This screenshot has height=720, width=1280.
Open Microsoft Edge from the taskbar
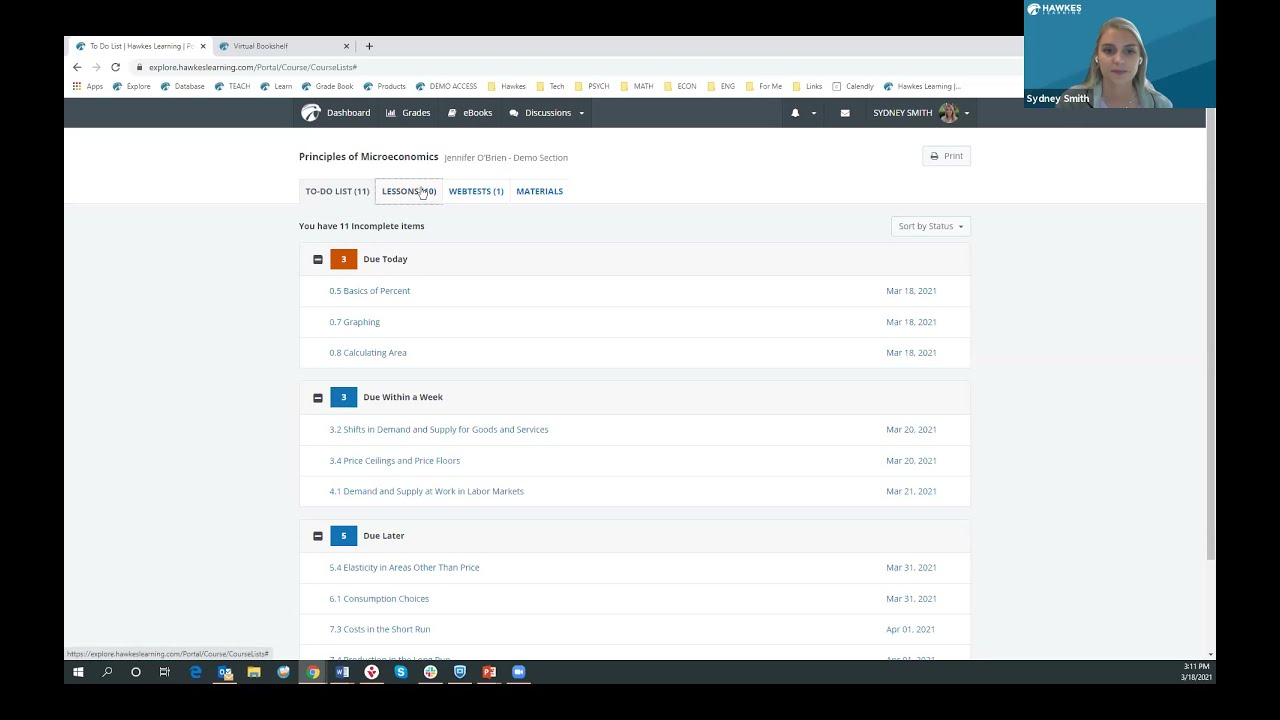[x=195, y=672]
